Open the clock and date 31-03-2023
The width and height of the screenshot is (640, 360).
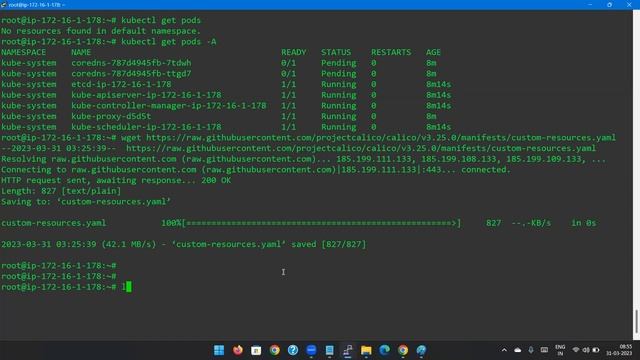click(x=619, y=350)
